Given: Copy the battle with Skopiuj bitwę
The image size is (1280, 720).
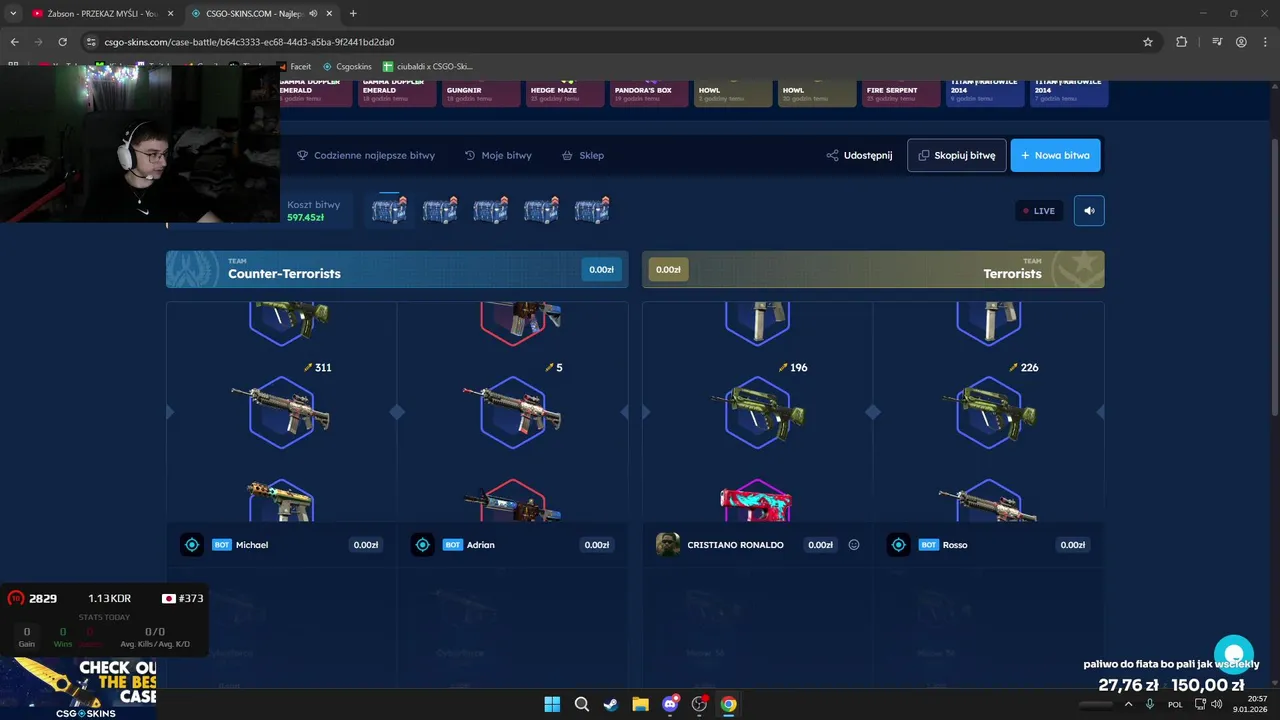Looking at the screenshot, I should (957, 155).
